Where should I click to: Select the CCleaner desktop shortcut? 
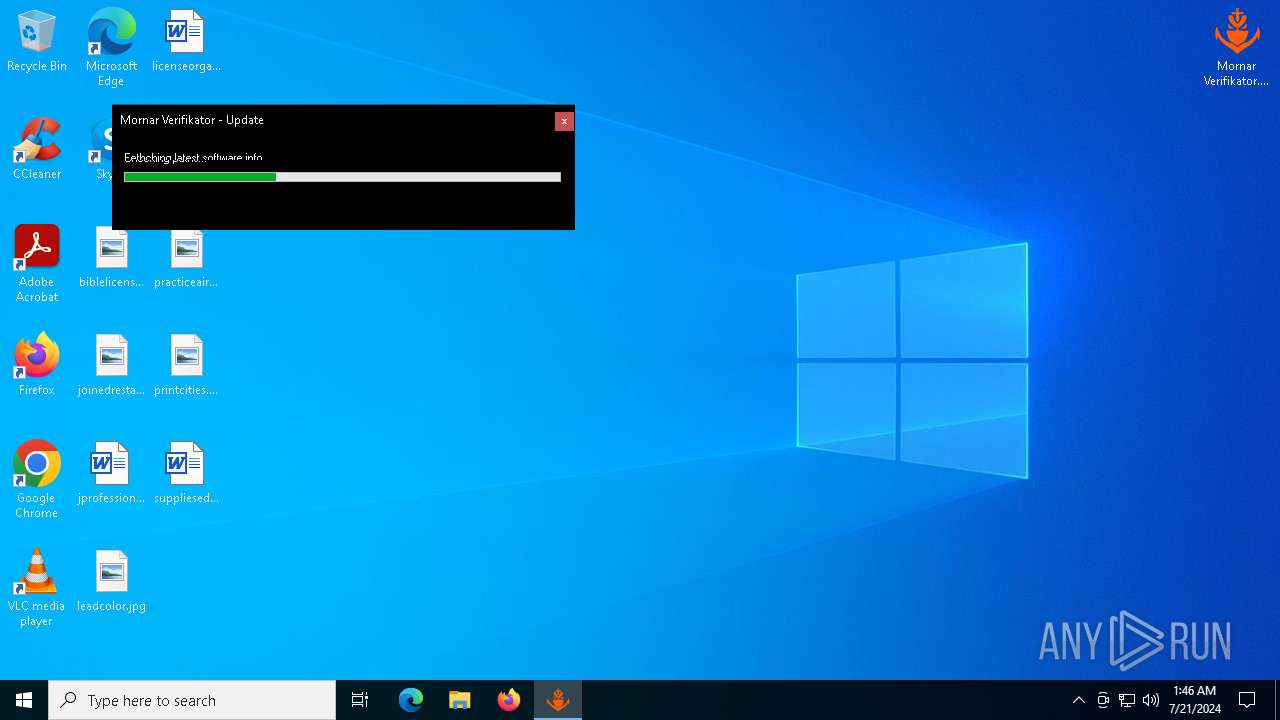(x=37, y=149)
